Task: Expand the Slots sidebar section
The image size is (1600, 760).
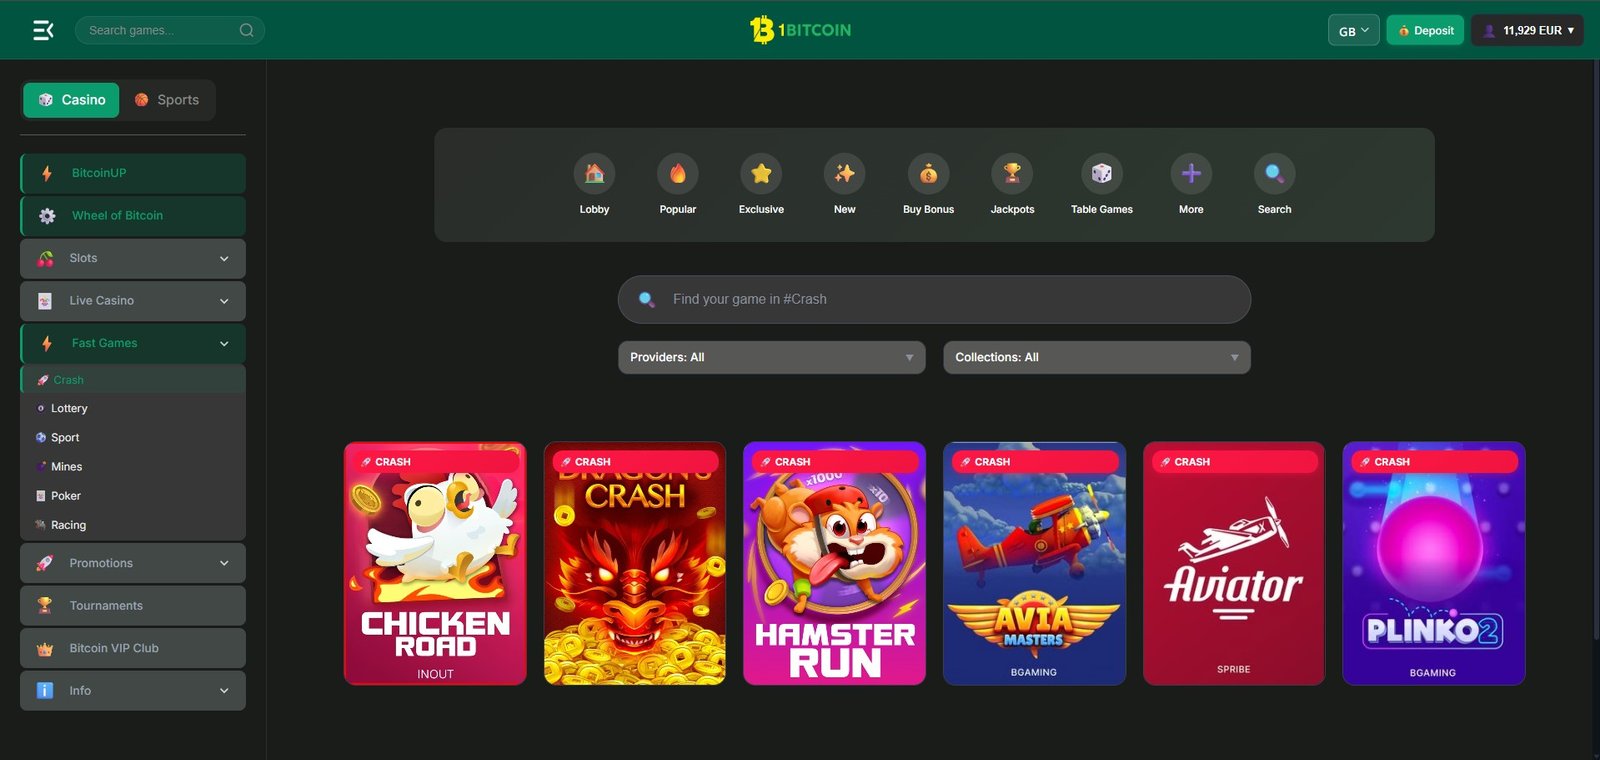Action: click(133, 258)
